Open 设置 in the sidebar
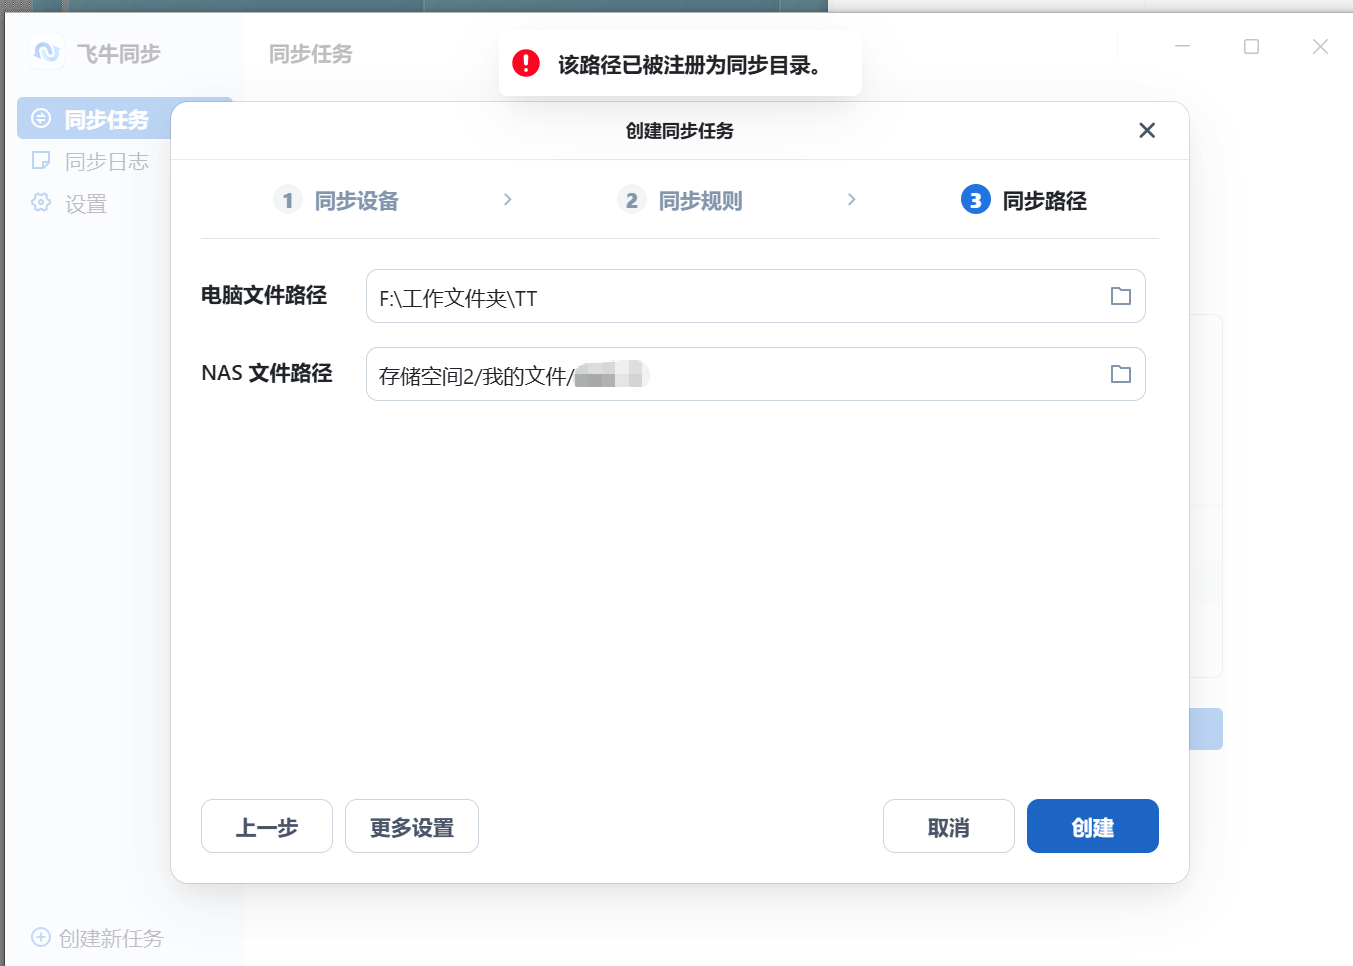Screen dimensions: 1353x966 (69, 204)
